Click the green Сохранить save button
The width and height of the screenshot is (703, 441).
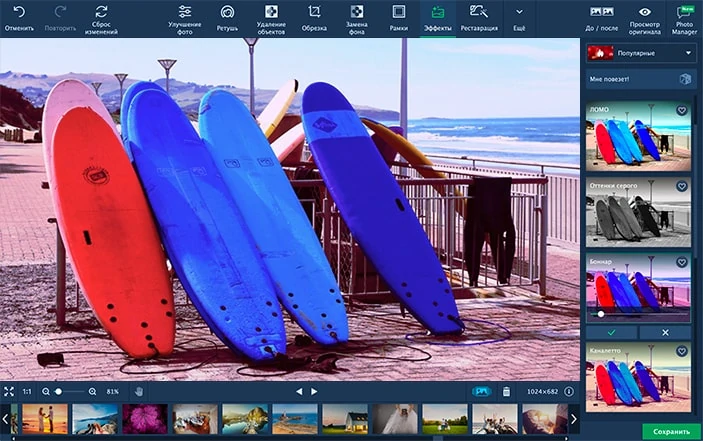click(x=671, y=431)
